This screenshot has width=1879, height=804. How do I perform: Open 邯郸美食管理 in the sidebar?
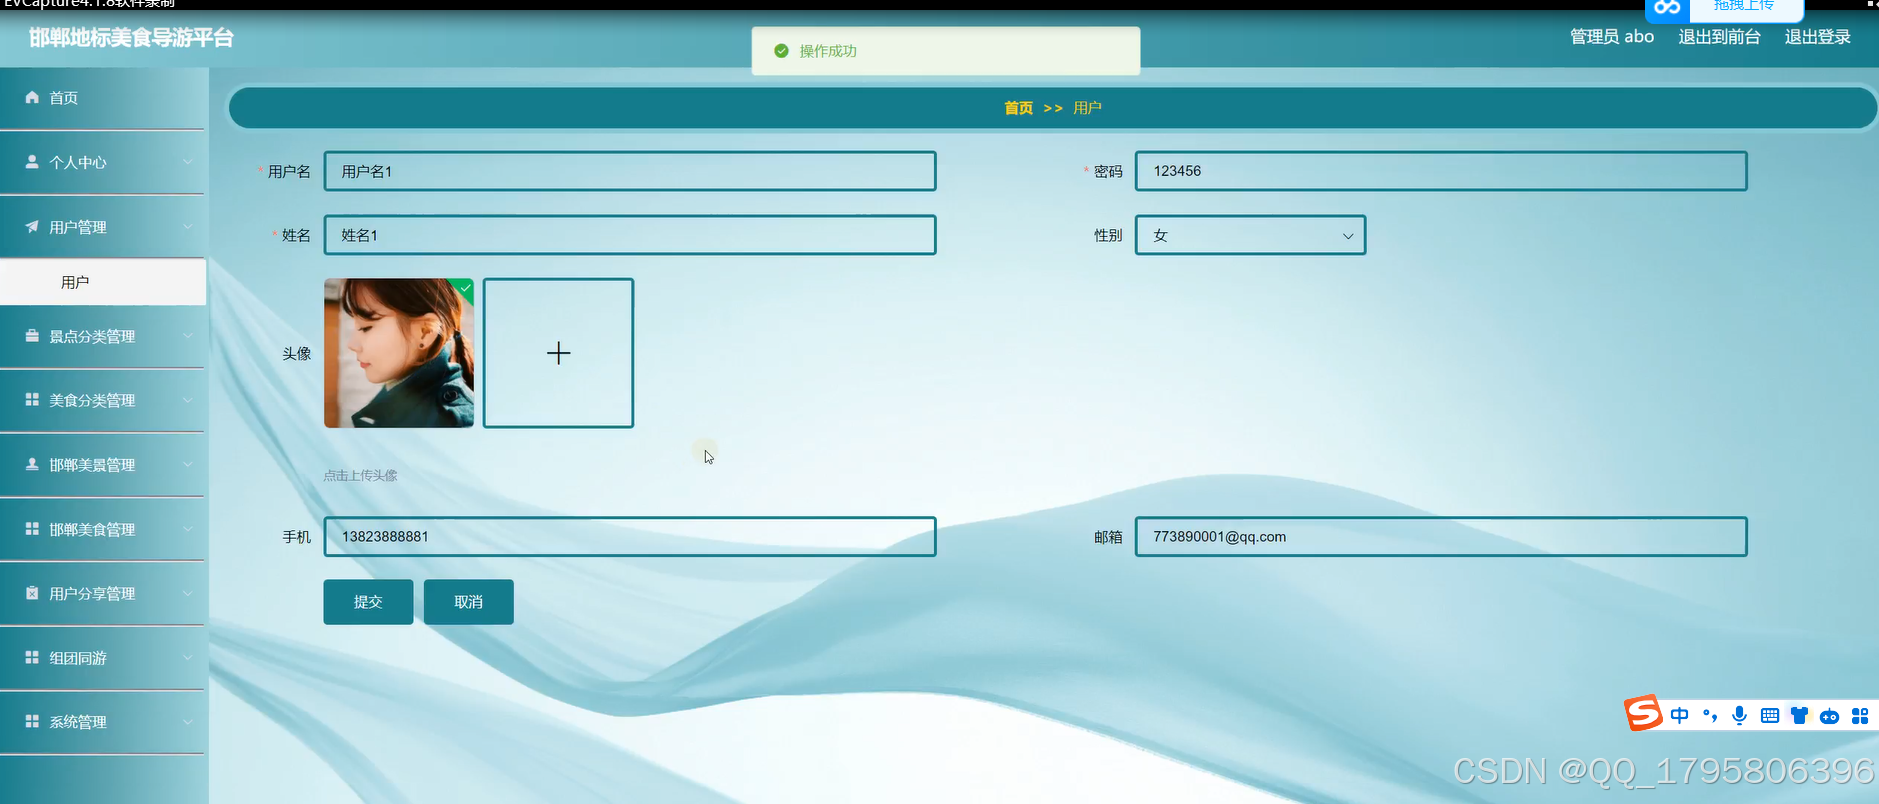(103, 528)
